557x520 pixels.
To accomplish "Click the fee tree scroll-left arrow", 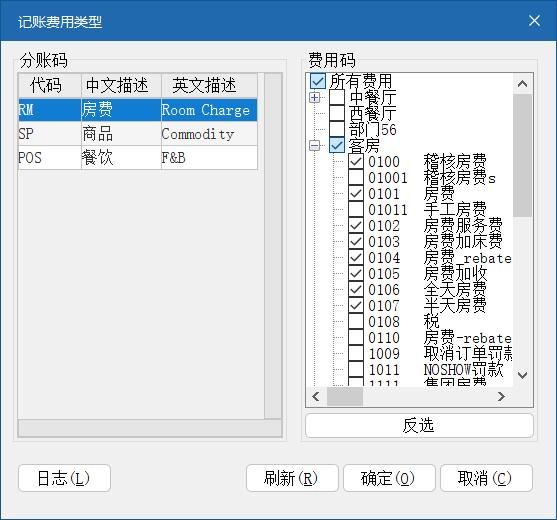I will (316, 396).
